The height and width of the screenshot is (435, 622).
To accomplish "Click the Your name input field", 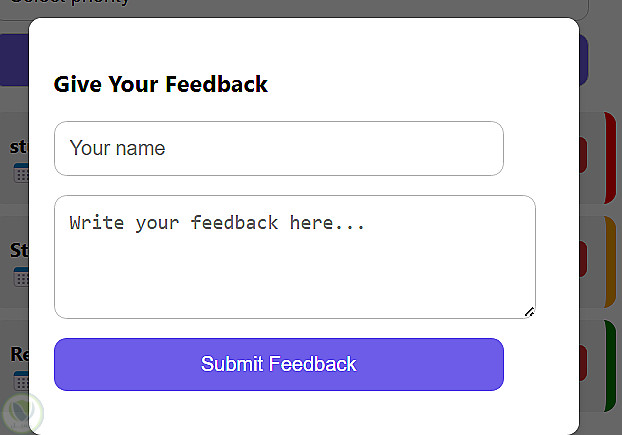I will pyautogui.click(x=278, y=149).
